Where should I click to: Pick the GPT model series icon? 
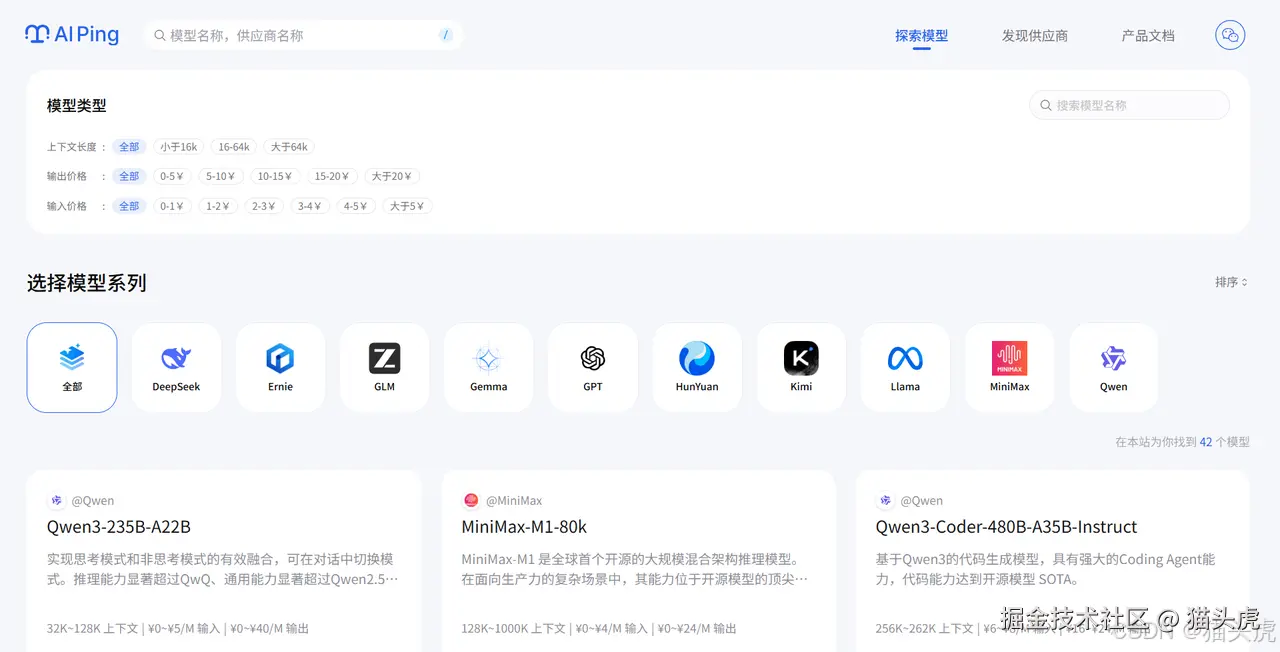(x=592, y=367)
